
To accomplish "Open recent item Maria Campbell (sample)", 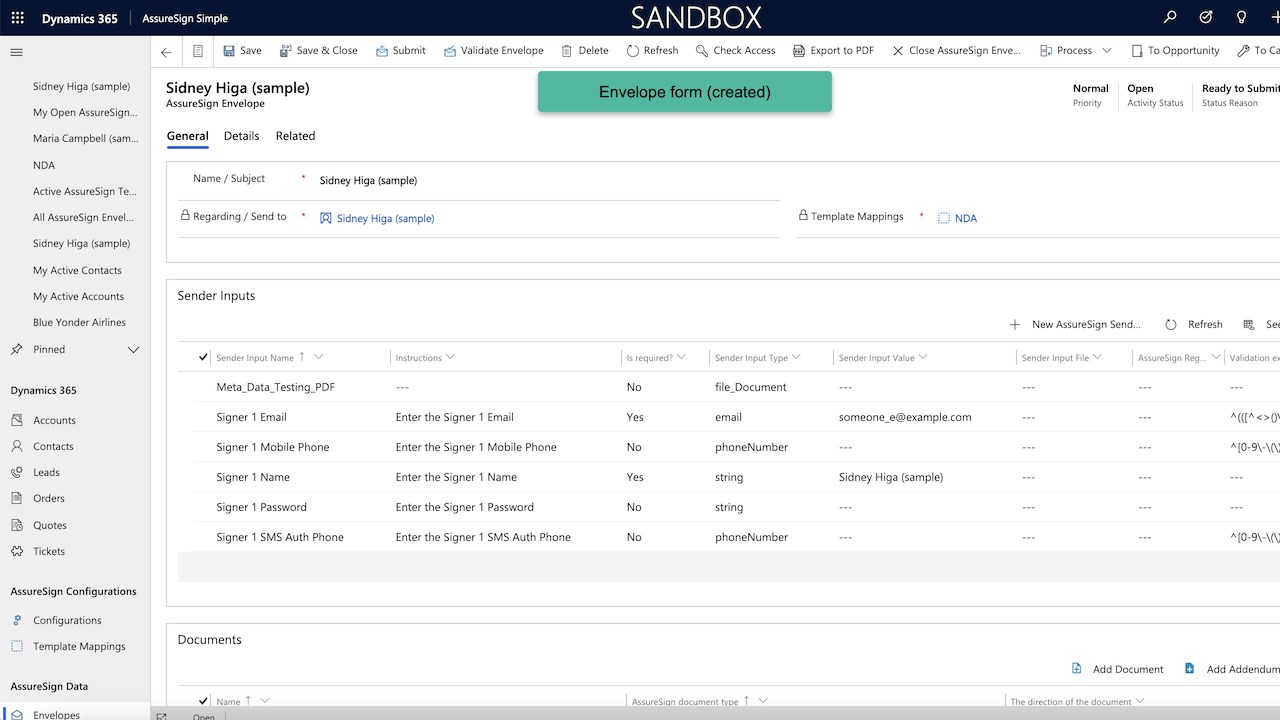I will click(86, 139).
